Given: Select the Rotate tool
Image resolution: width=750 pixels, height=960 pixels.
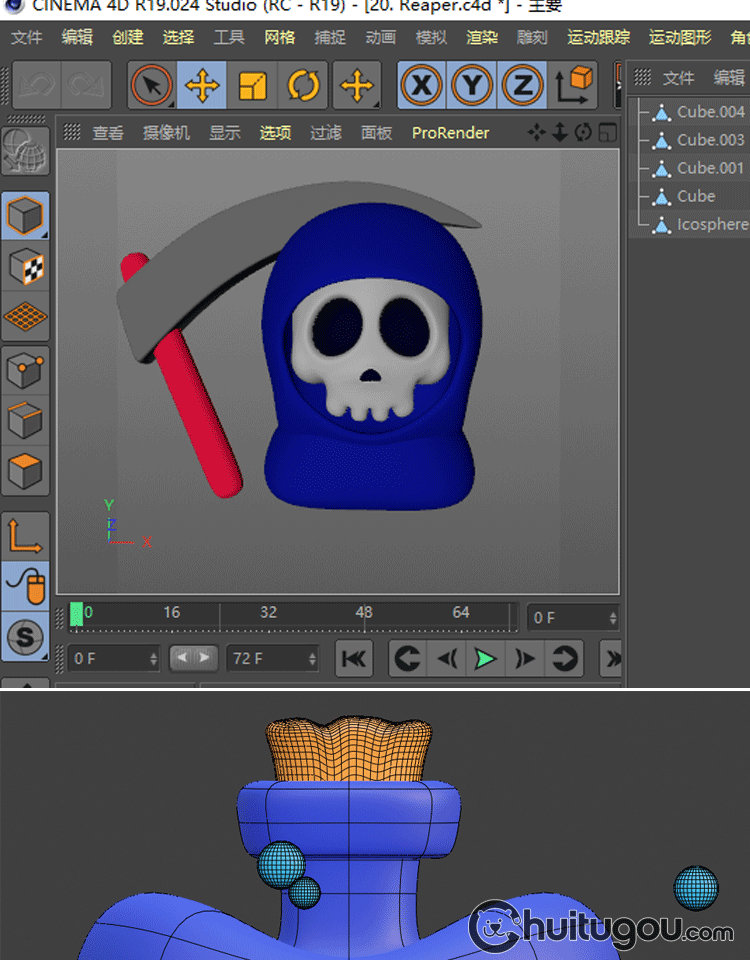Looking at the screenshot, I should (303, 86).
